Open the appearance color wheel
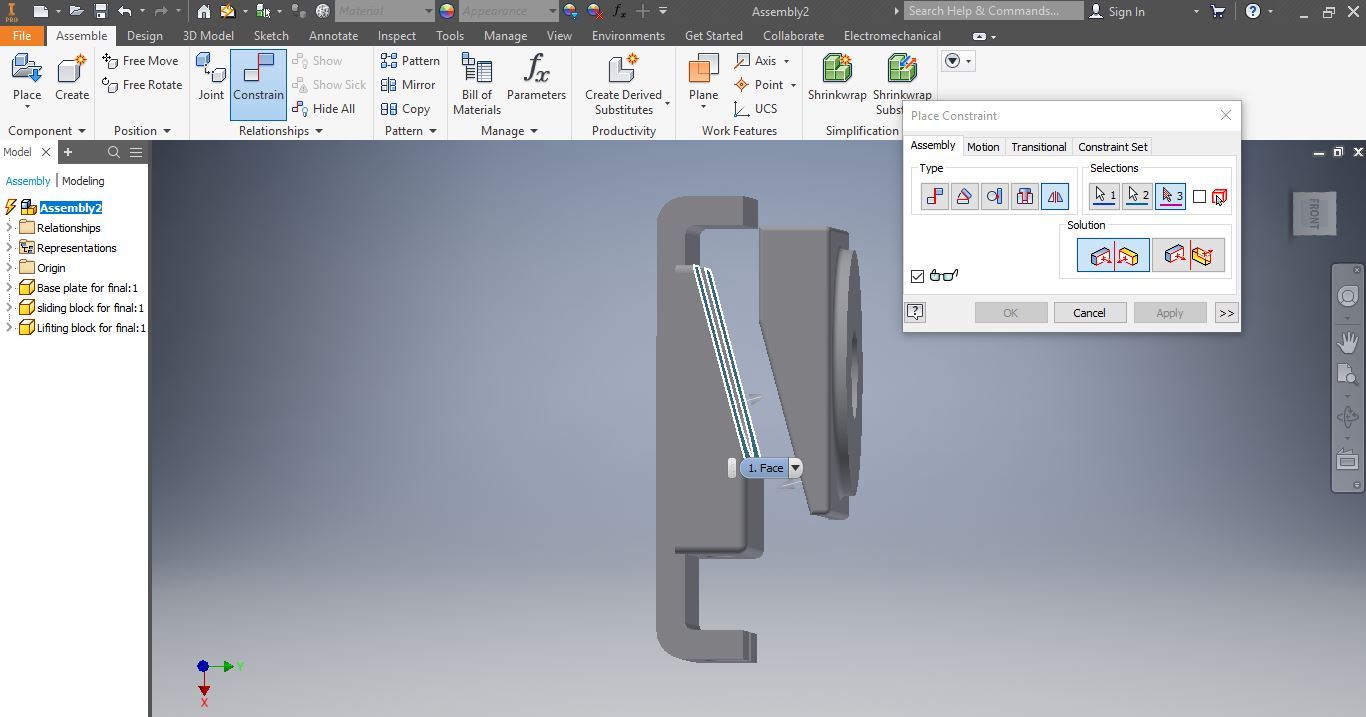This screenshot has height=717, width=1366. (447, 12)
